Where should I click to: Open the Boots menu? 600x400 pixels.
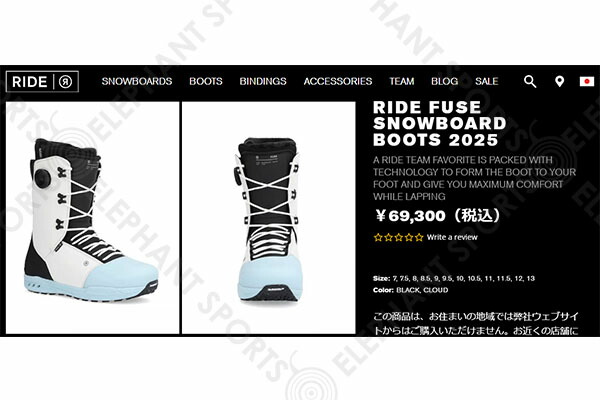[206, 81]
